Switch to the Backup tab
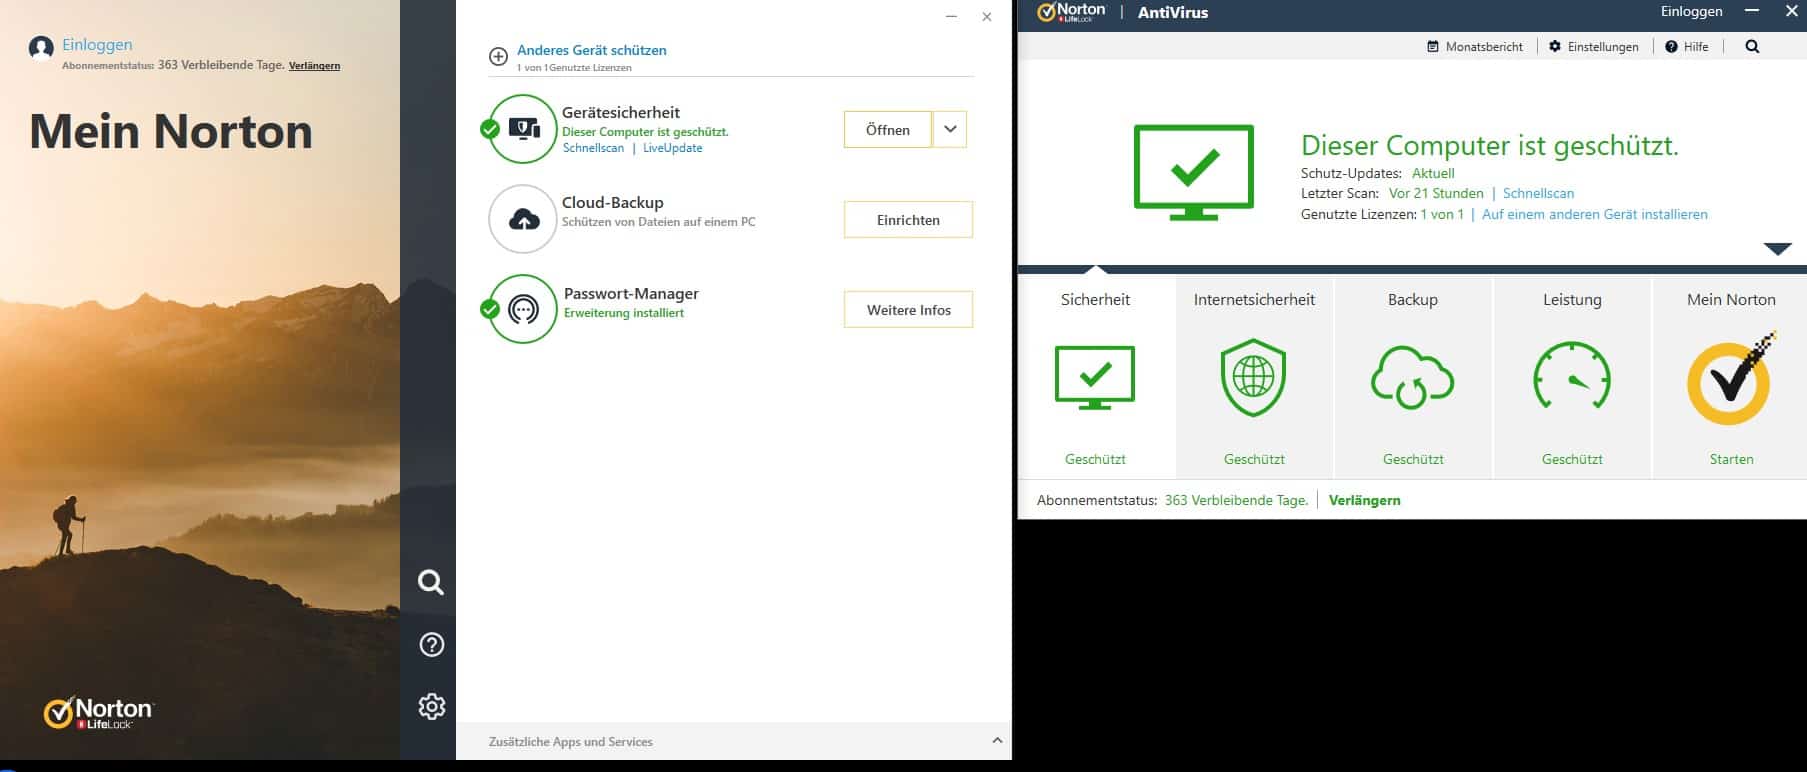This screenshot has width=1807, height=772. pyautogui.click(x=1413, y=377)
